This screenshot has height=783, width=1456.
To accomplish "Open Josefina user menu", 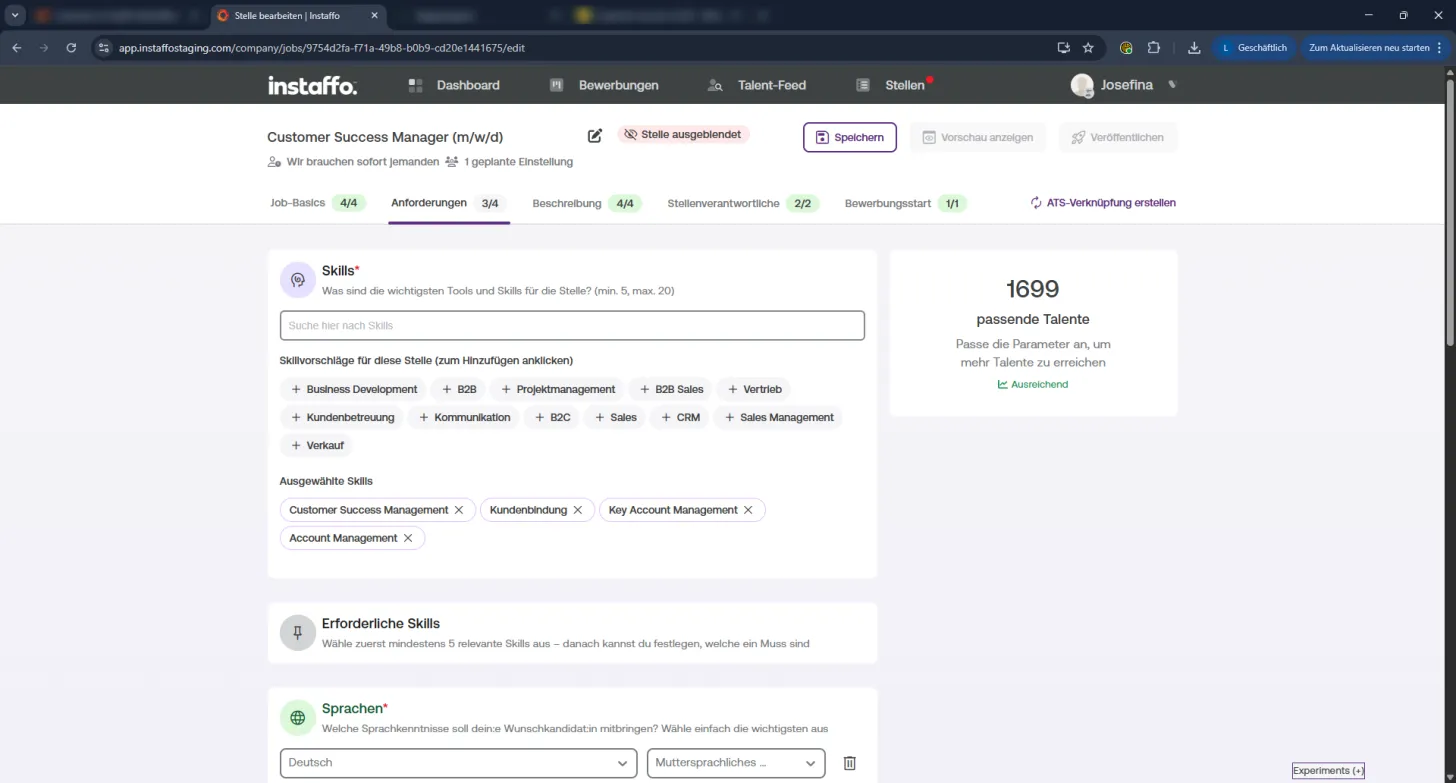I will pos(1125,86).
